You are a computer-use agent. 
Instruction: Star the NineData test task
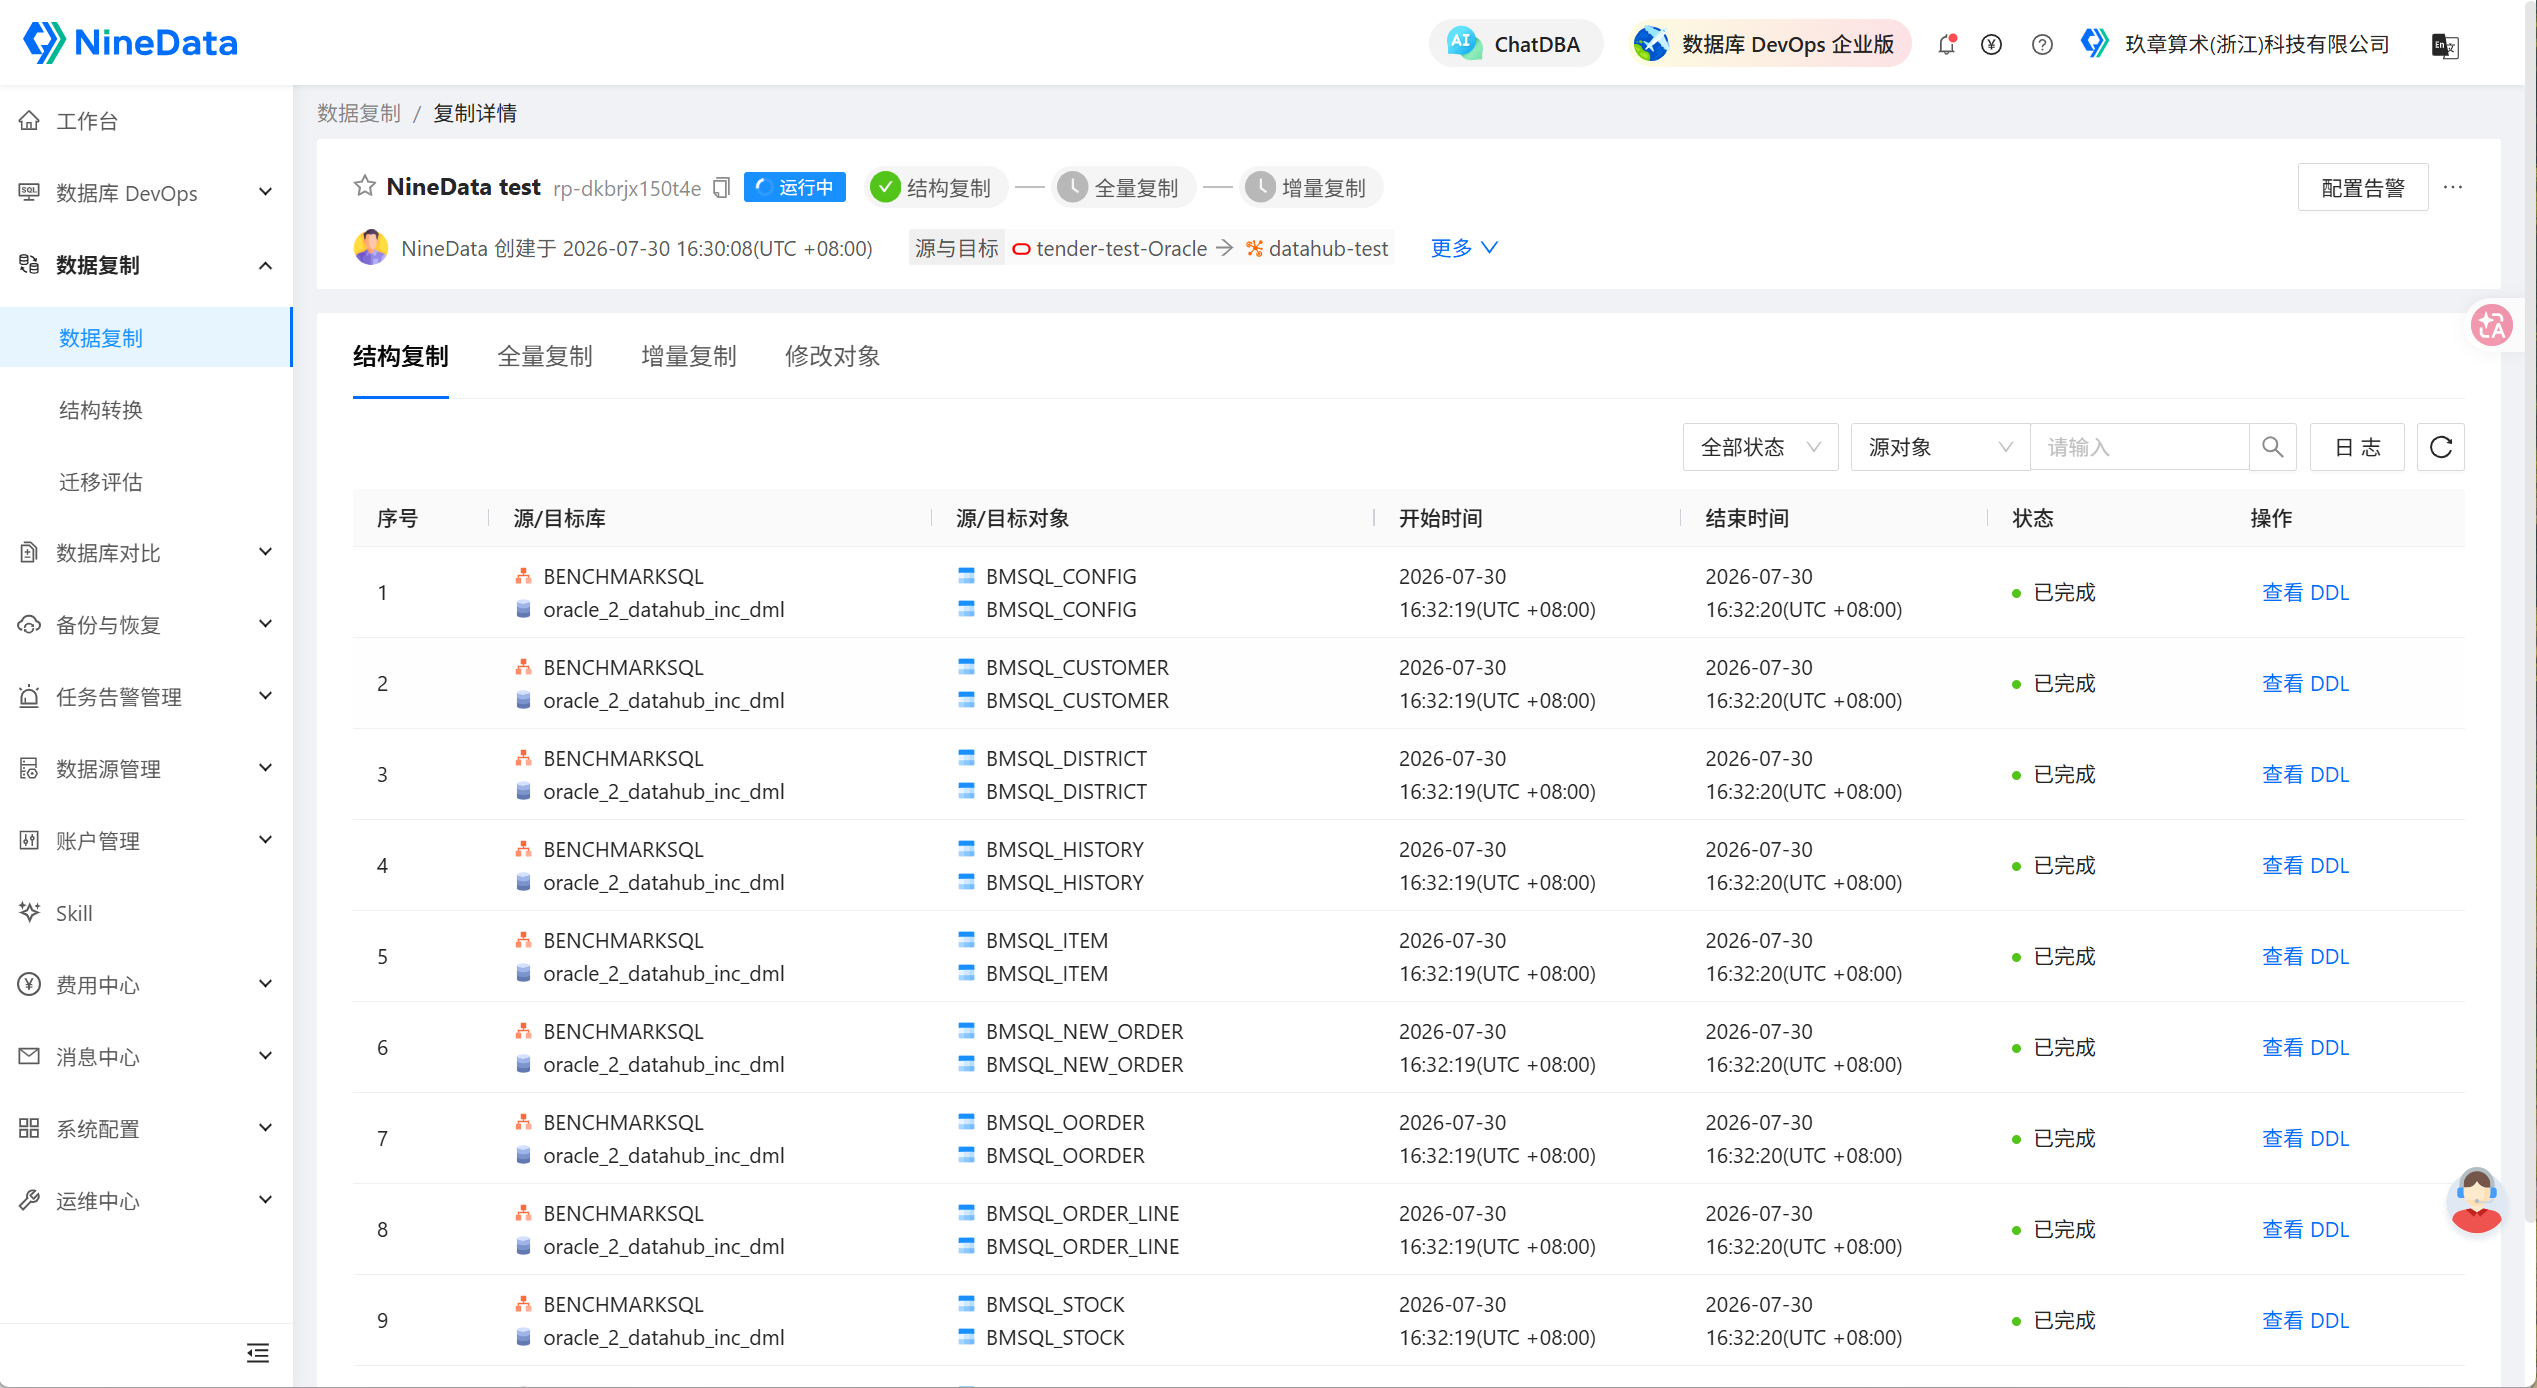[365, 187]
